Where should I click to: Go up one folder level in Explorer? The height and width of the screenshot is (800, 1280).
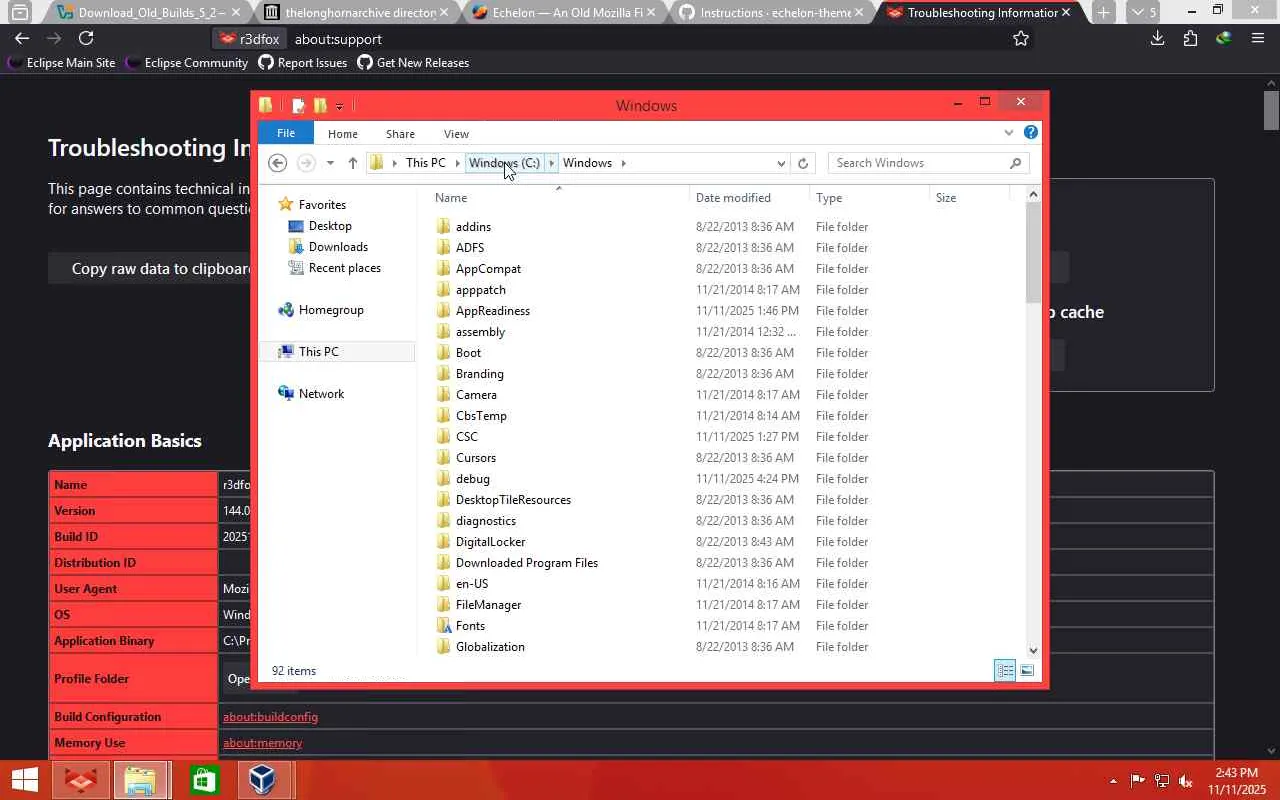coord(352,163)
